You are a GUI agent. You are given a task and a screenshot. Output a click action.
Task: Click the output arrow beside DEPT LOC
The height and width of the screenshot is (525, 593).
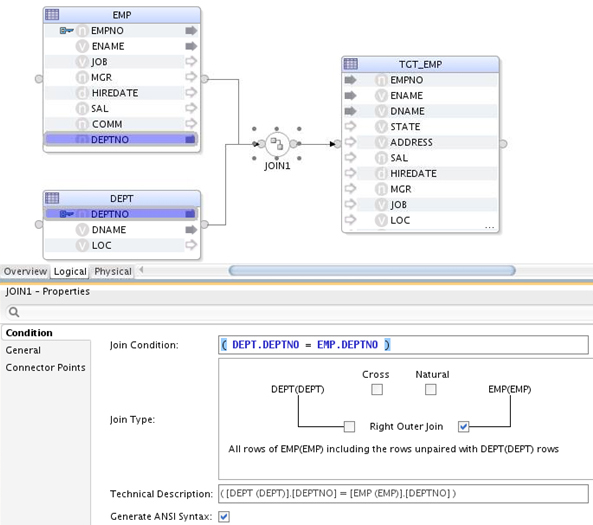tap(191, 245)
